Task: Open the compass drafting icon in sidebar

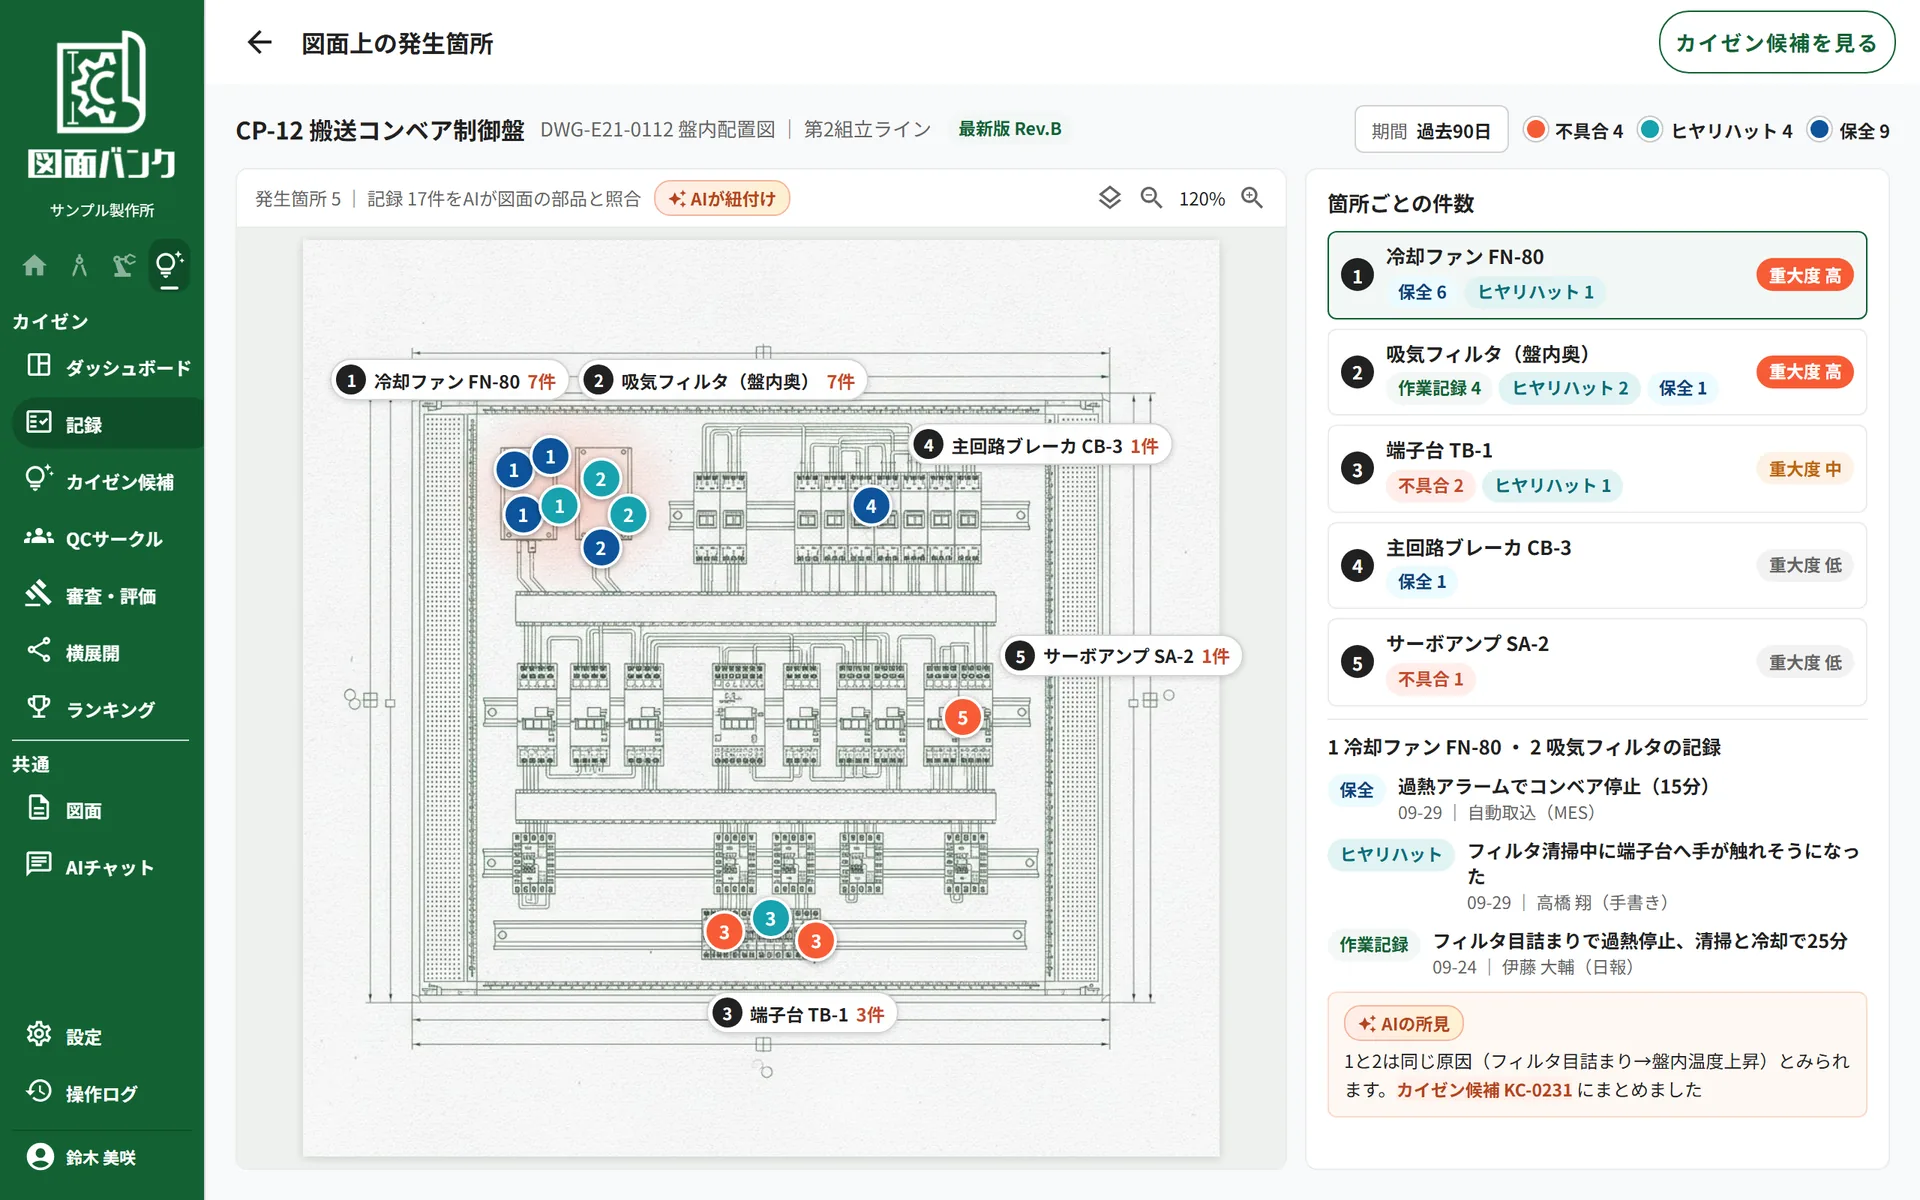Action: coord(79,265)
